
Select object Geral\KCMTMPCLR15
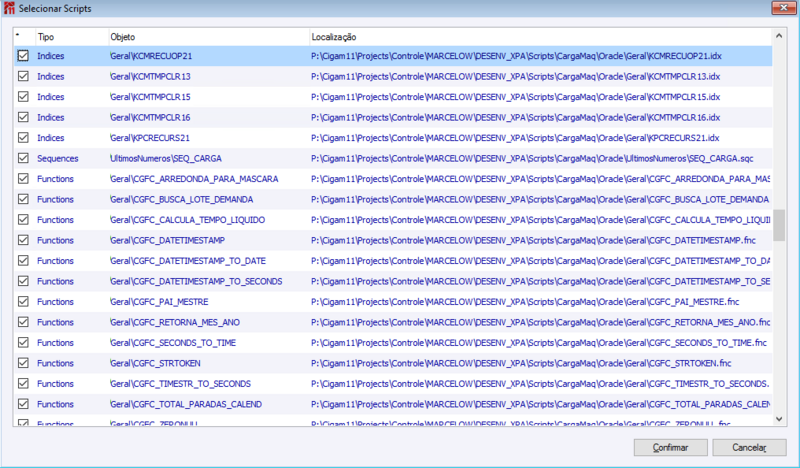[150, 97]
